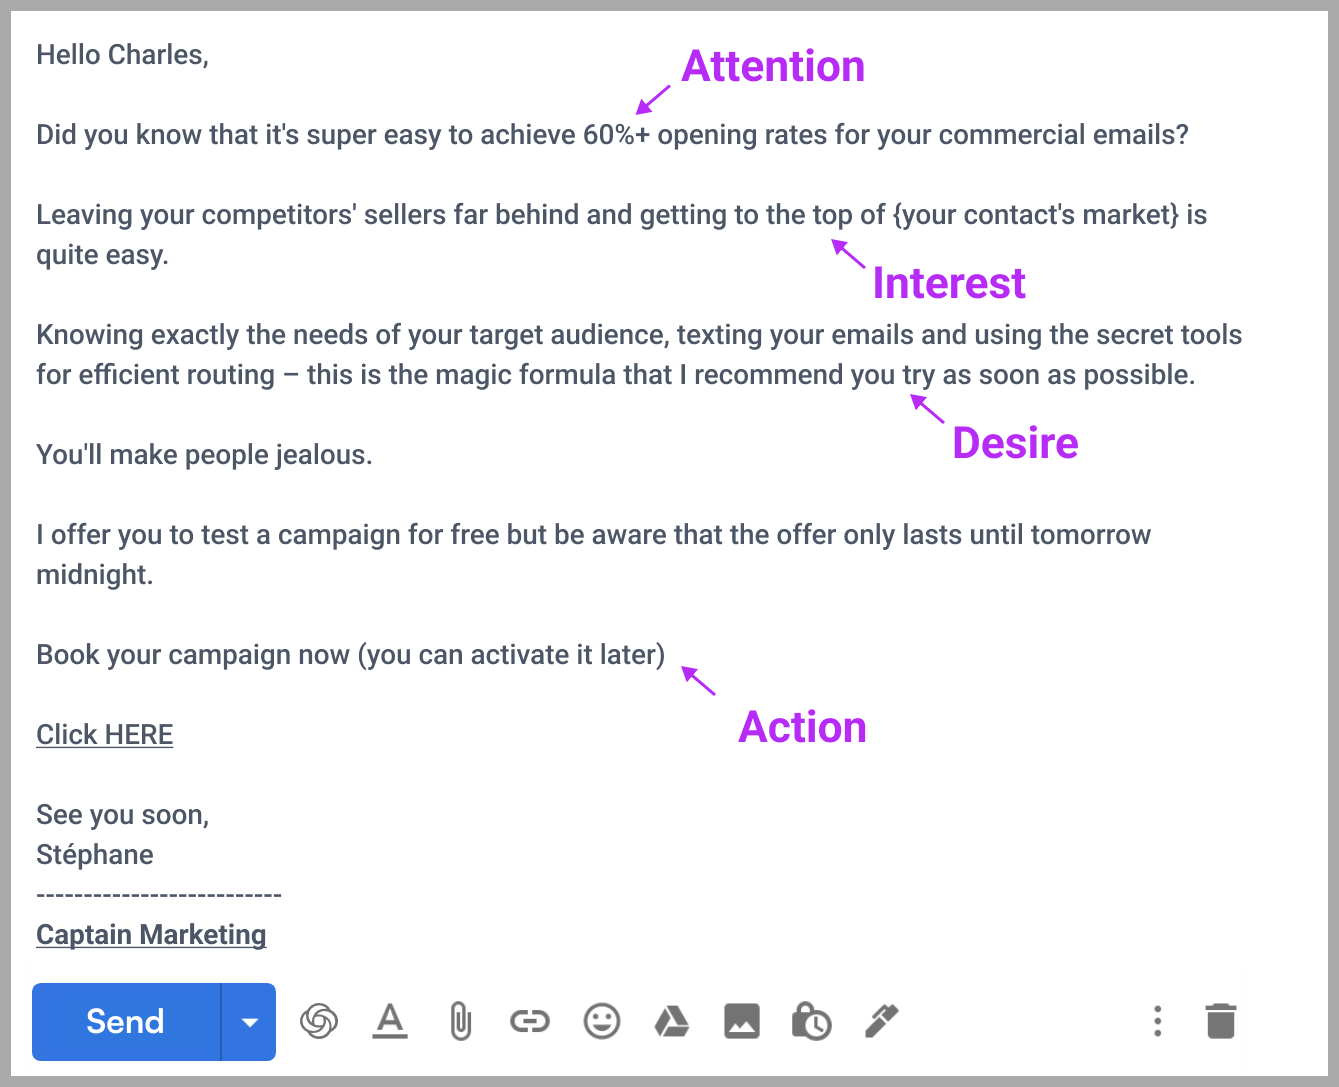Follow the Click HERE link
This screenshot has width=1339, height=1087.
click(x=105, y=735)
